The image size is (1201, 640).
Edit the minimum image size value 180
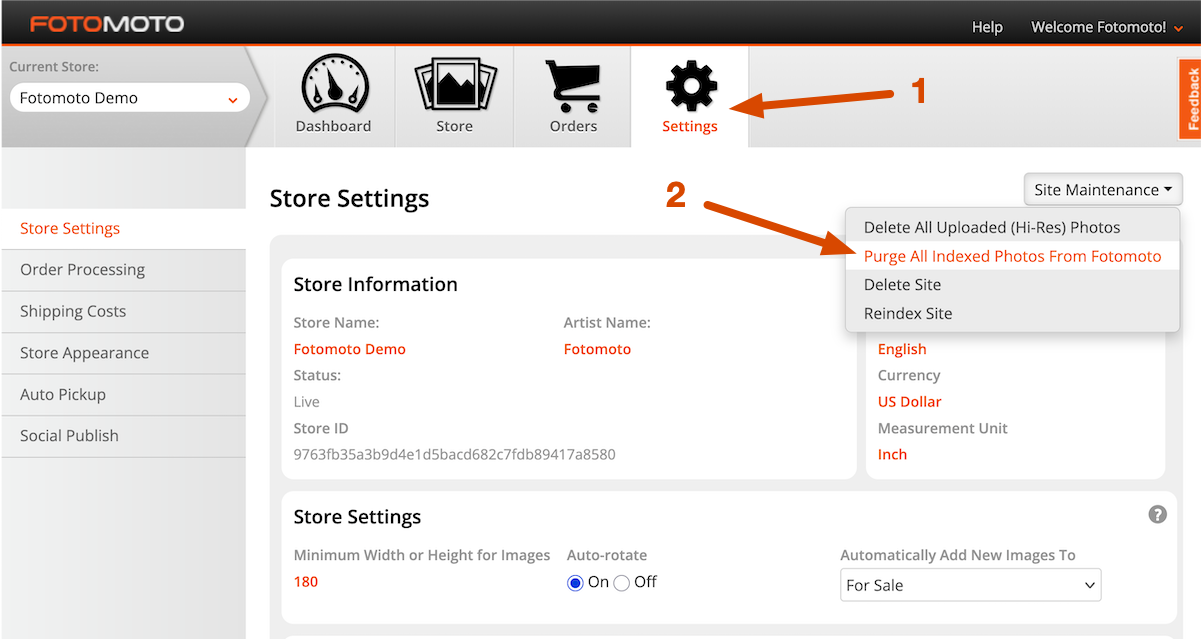[306, 582]
